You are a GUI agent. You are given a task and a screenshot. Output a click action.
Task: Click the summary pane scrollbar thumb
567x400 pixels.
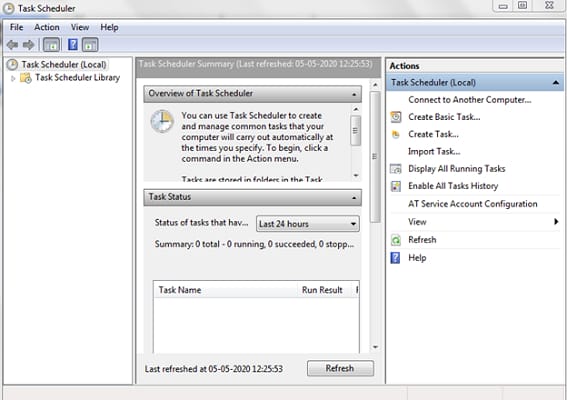(x=375, y=157)
